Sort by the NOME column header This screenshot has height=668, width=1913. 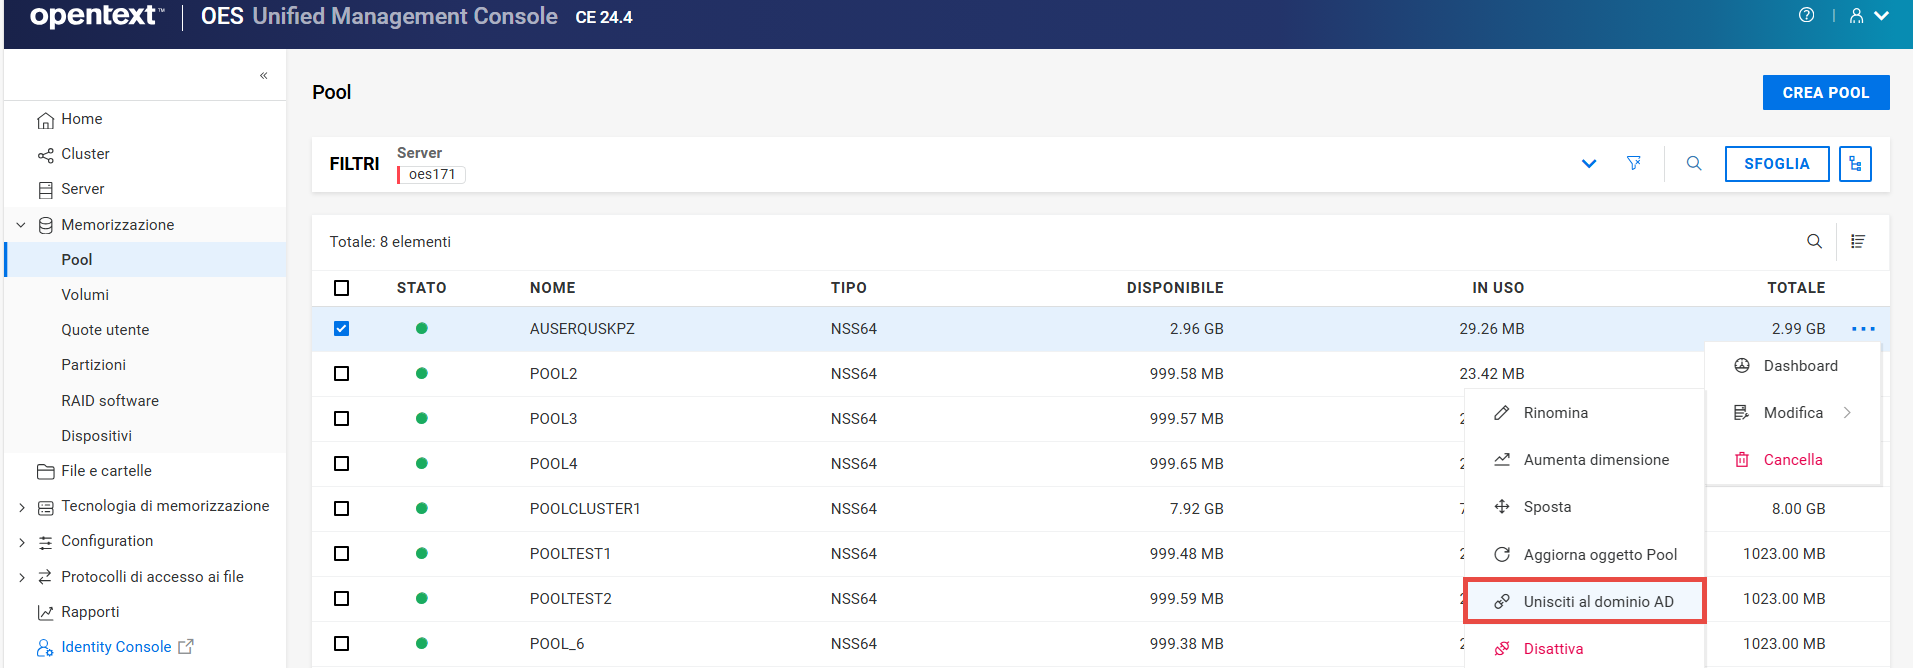click(552, 288)
